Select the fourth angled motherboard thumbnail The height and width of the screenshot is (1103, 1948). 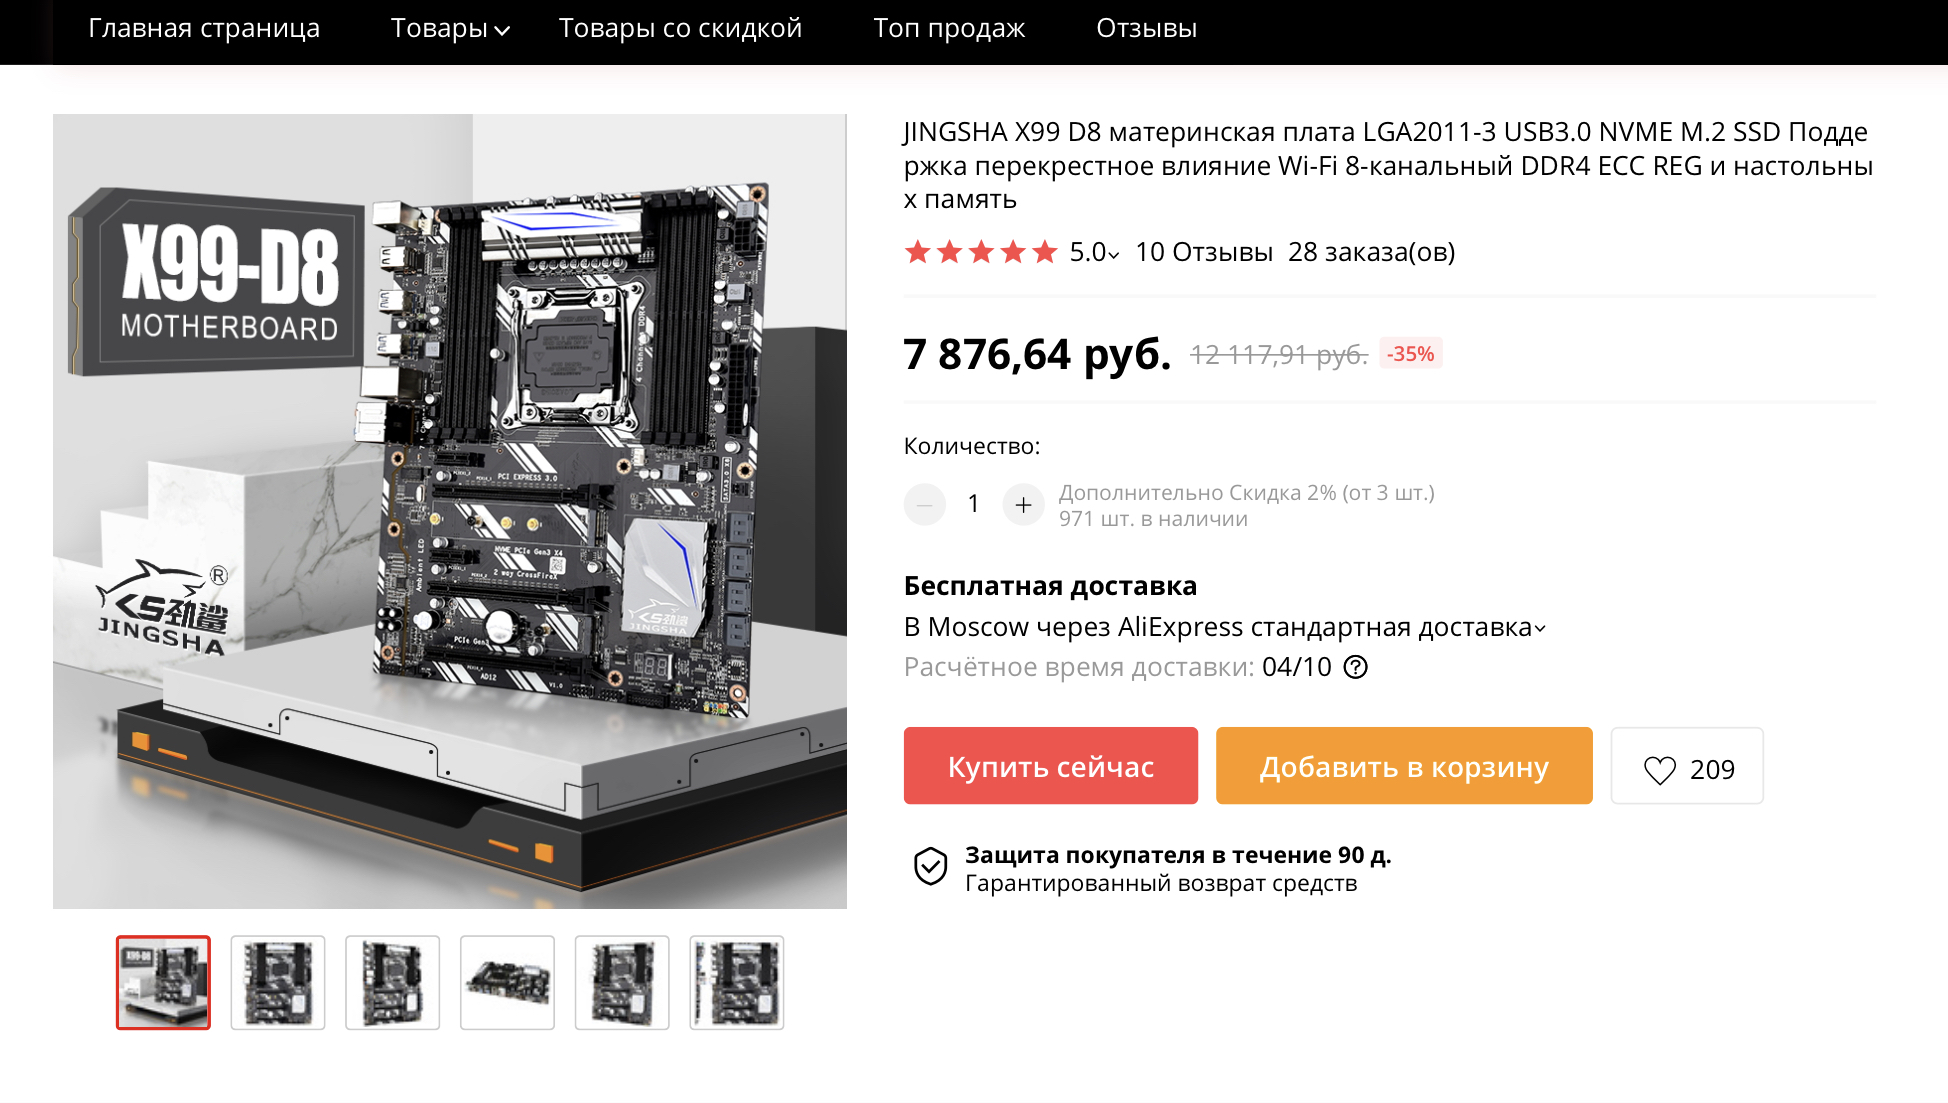point(507,983)
